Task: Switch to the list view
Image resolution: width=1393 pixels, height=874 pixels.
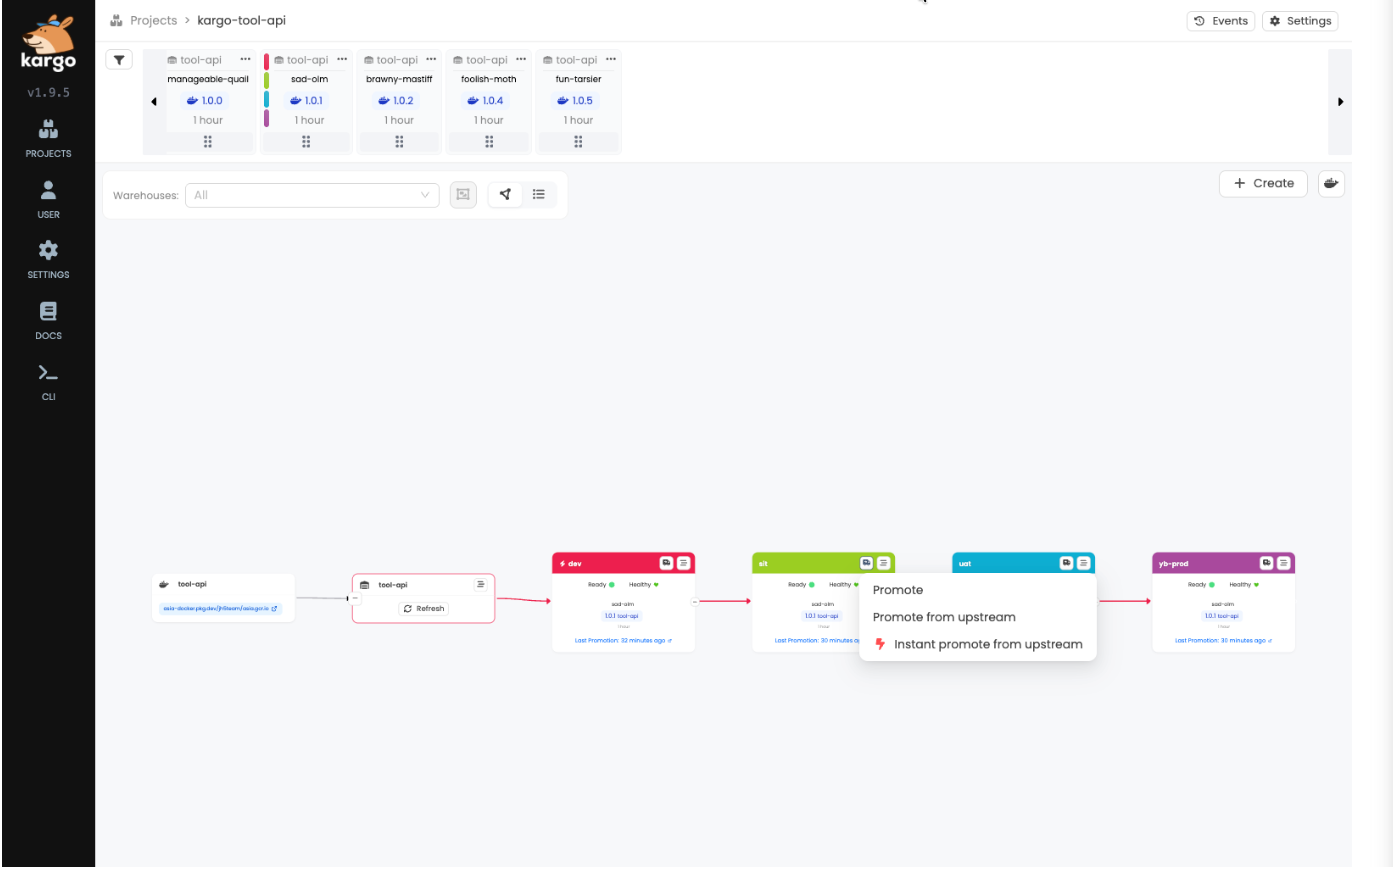Action: pyautogui.click(x=539, y=195)
